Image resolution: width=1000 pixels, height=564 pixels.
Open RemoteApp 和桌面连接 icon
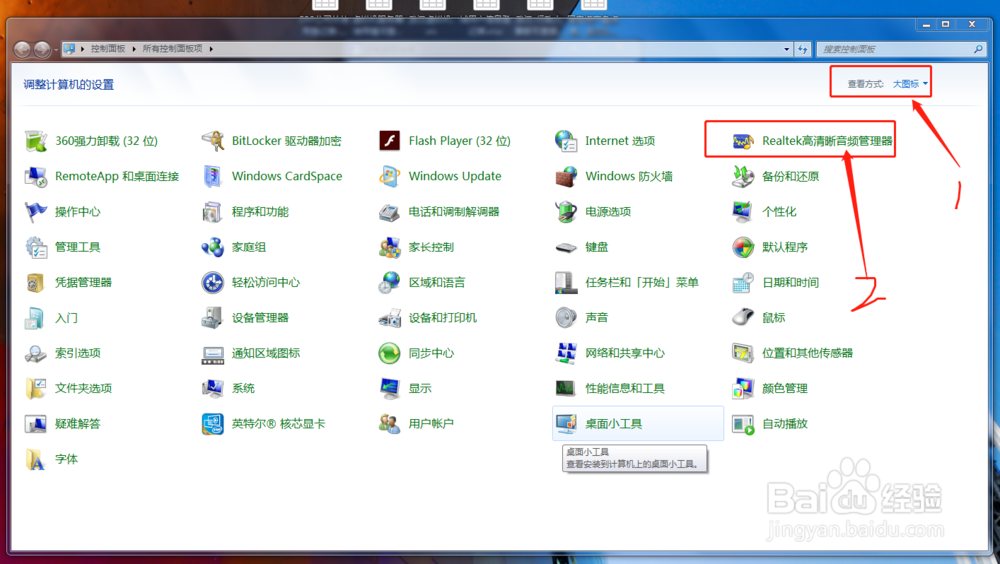tap(36, 176)
